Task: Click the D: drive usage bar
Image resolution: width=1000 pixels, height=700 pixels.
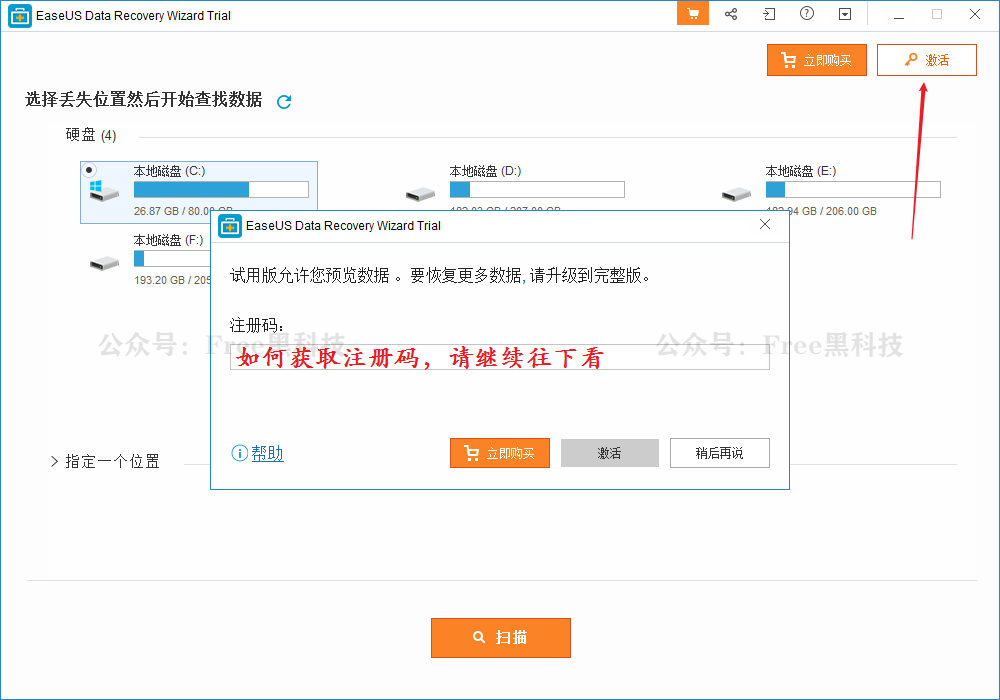Action: point(537,189)
